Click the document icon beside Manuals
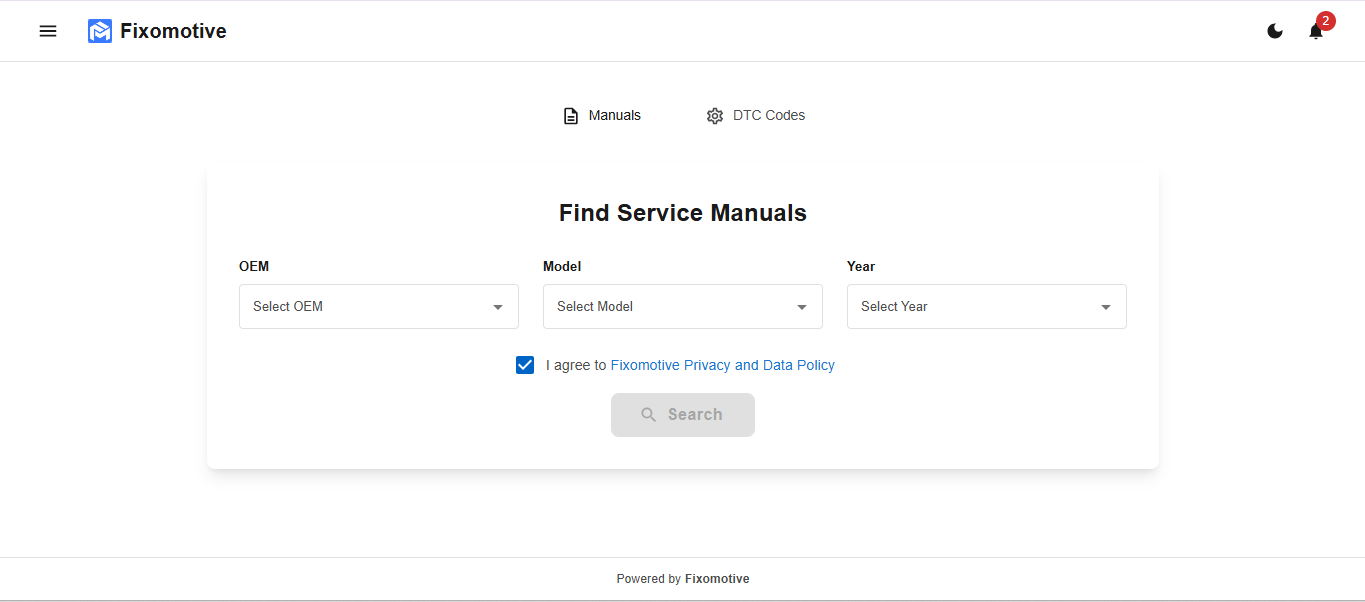Screen dimensions: 1365x602 pos(570,115)
